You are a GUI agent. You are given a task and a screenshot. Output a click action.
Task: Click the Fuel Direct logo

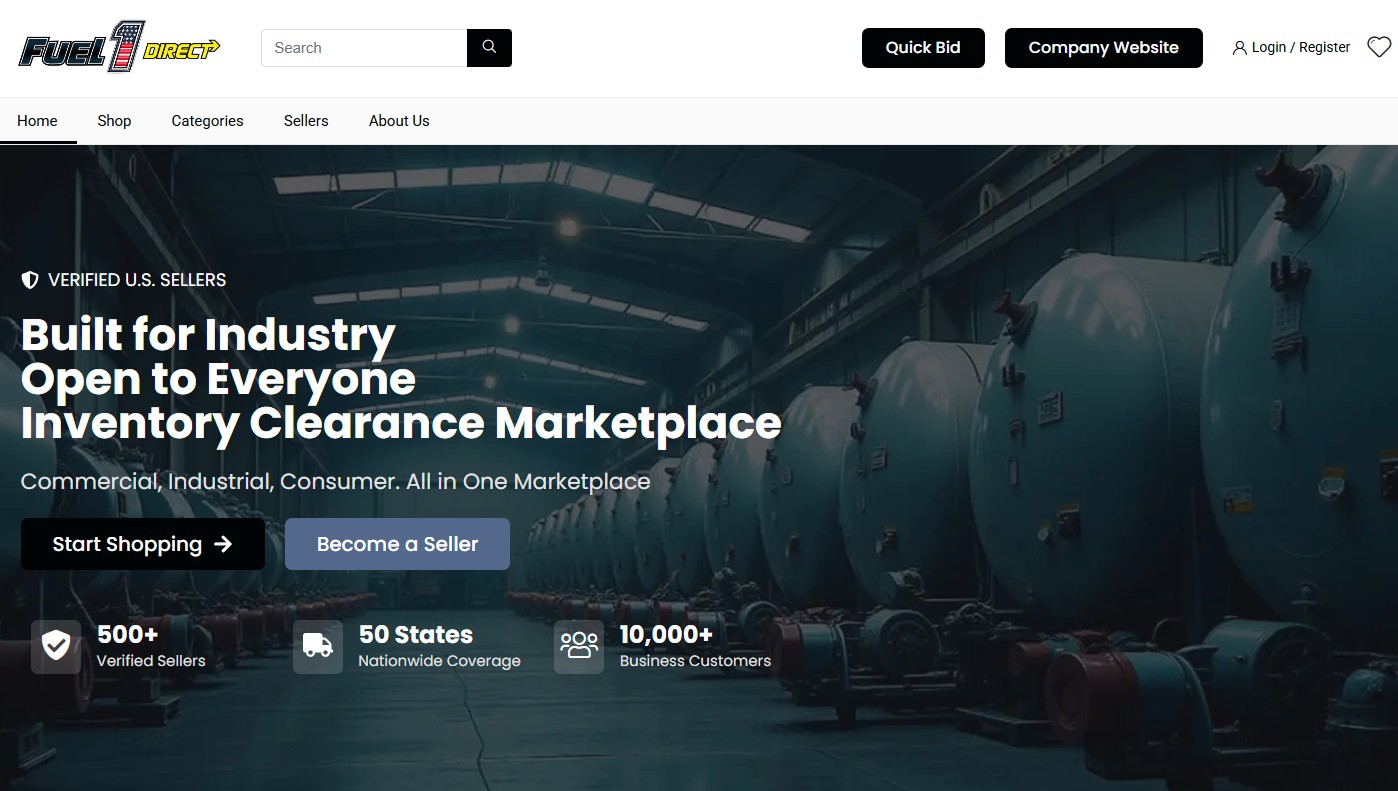[x=118, y=47]
